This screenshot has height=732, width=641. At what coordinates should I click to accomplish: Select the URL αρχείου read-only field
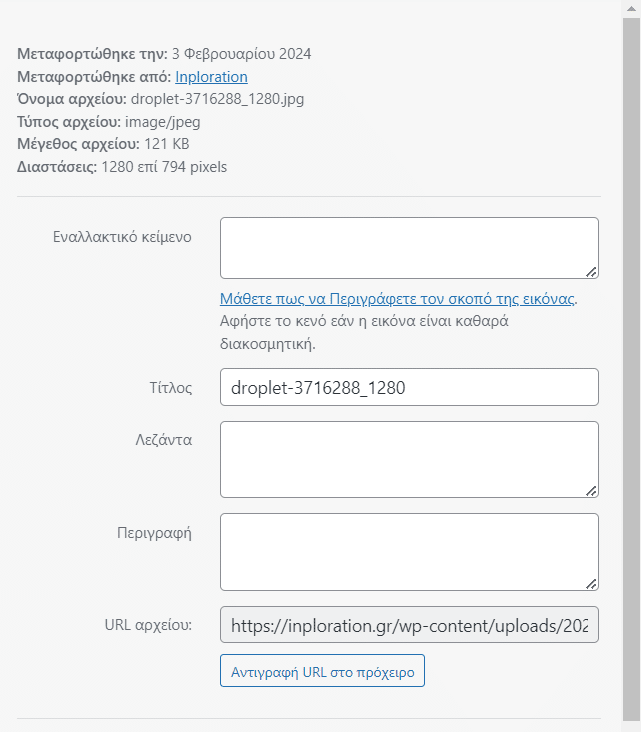(409, 625)
